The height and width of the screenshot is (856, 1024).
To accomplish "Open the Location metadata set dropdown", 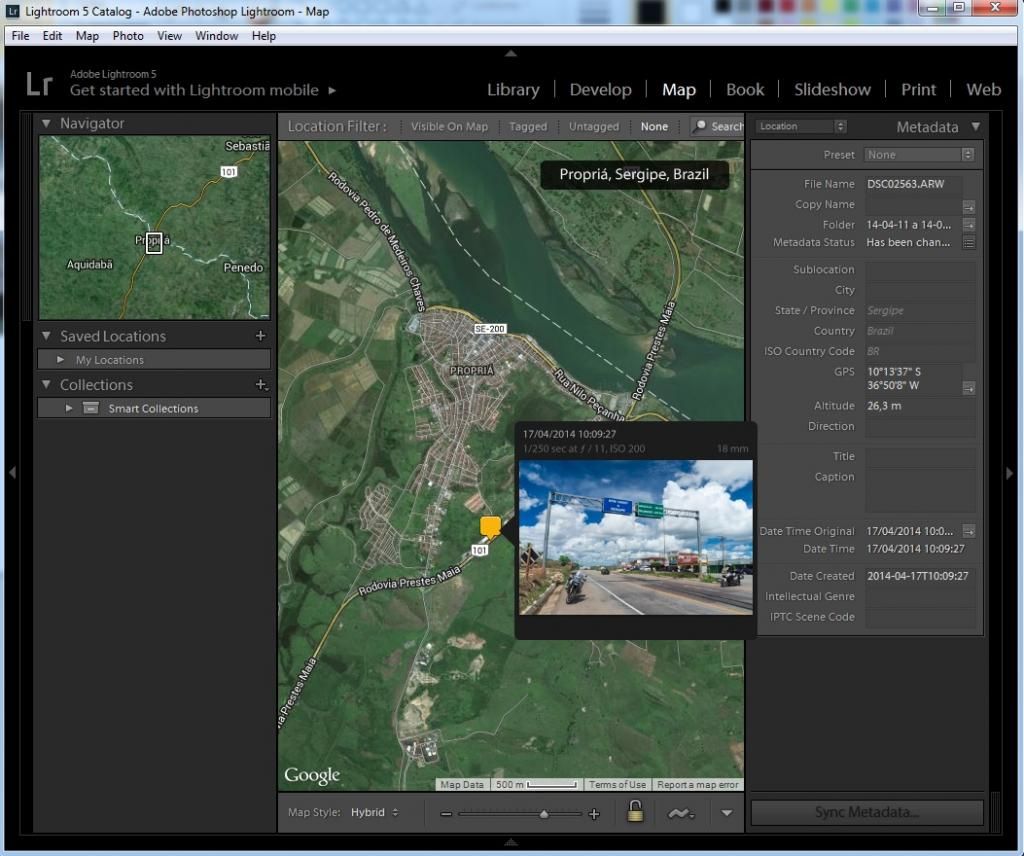I will tap(801, 126).
